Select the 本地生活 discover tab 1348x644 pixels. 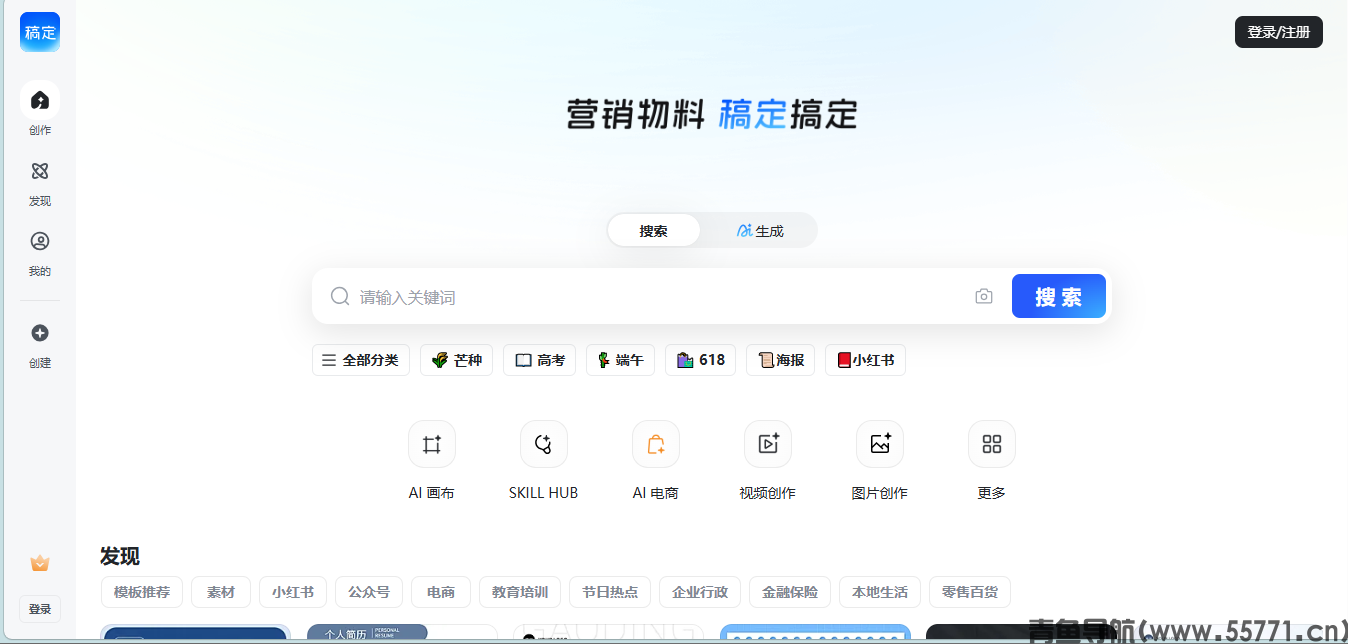[880, 592]
